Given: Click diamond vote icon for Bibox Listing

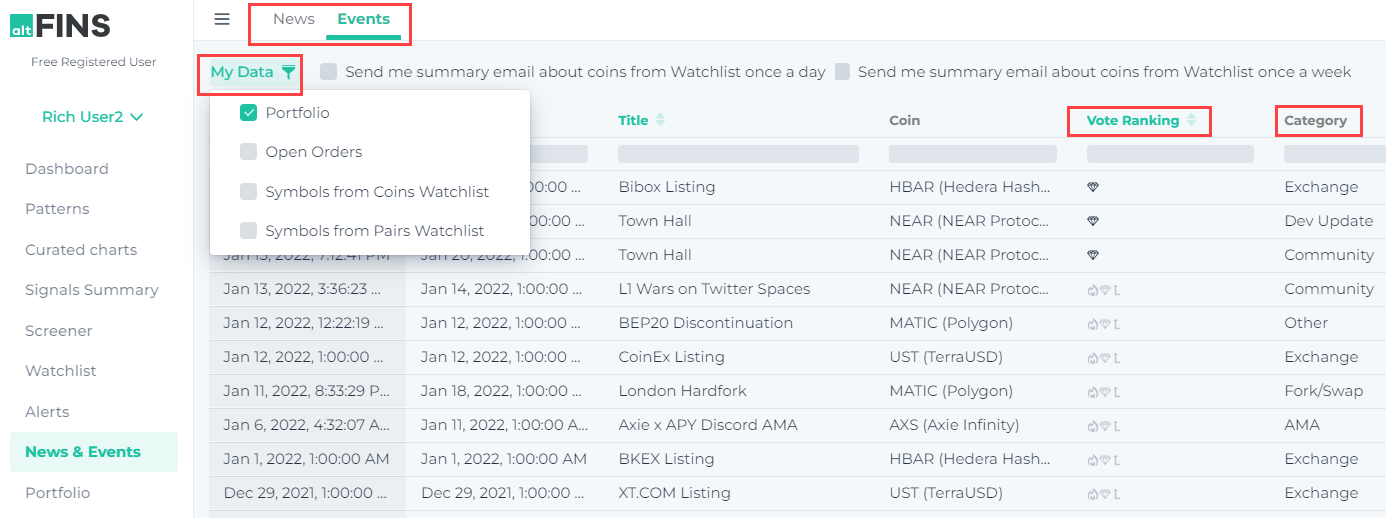Looking at the screenshot, I should 1093,187.
